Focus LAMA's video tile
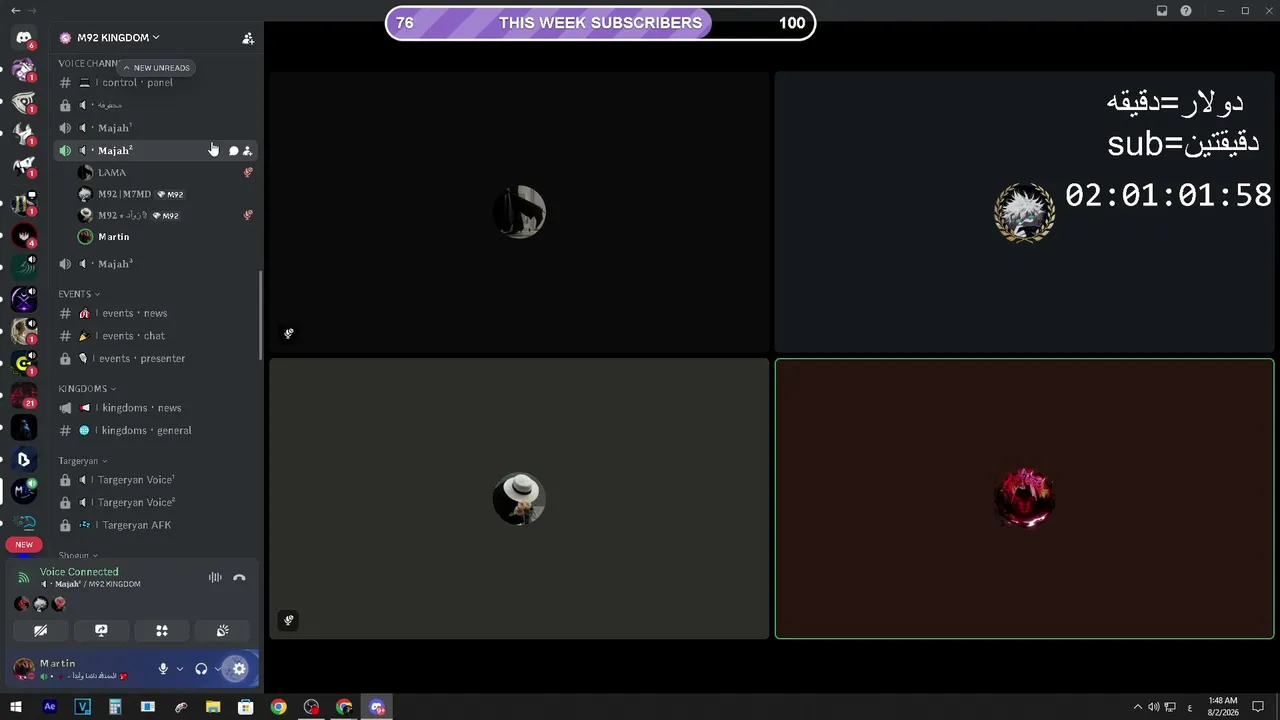1280x720 pixels. pos(519,212)
